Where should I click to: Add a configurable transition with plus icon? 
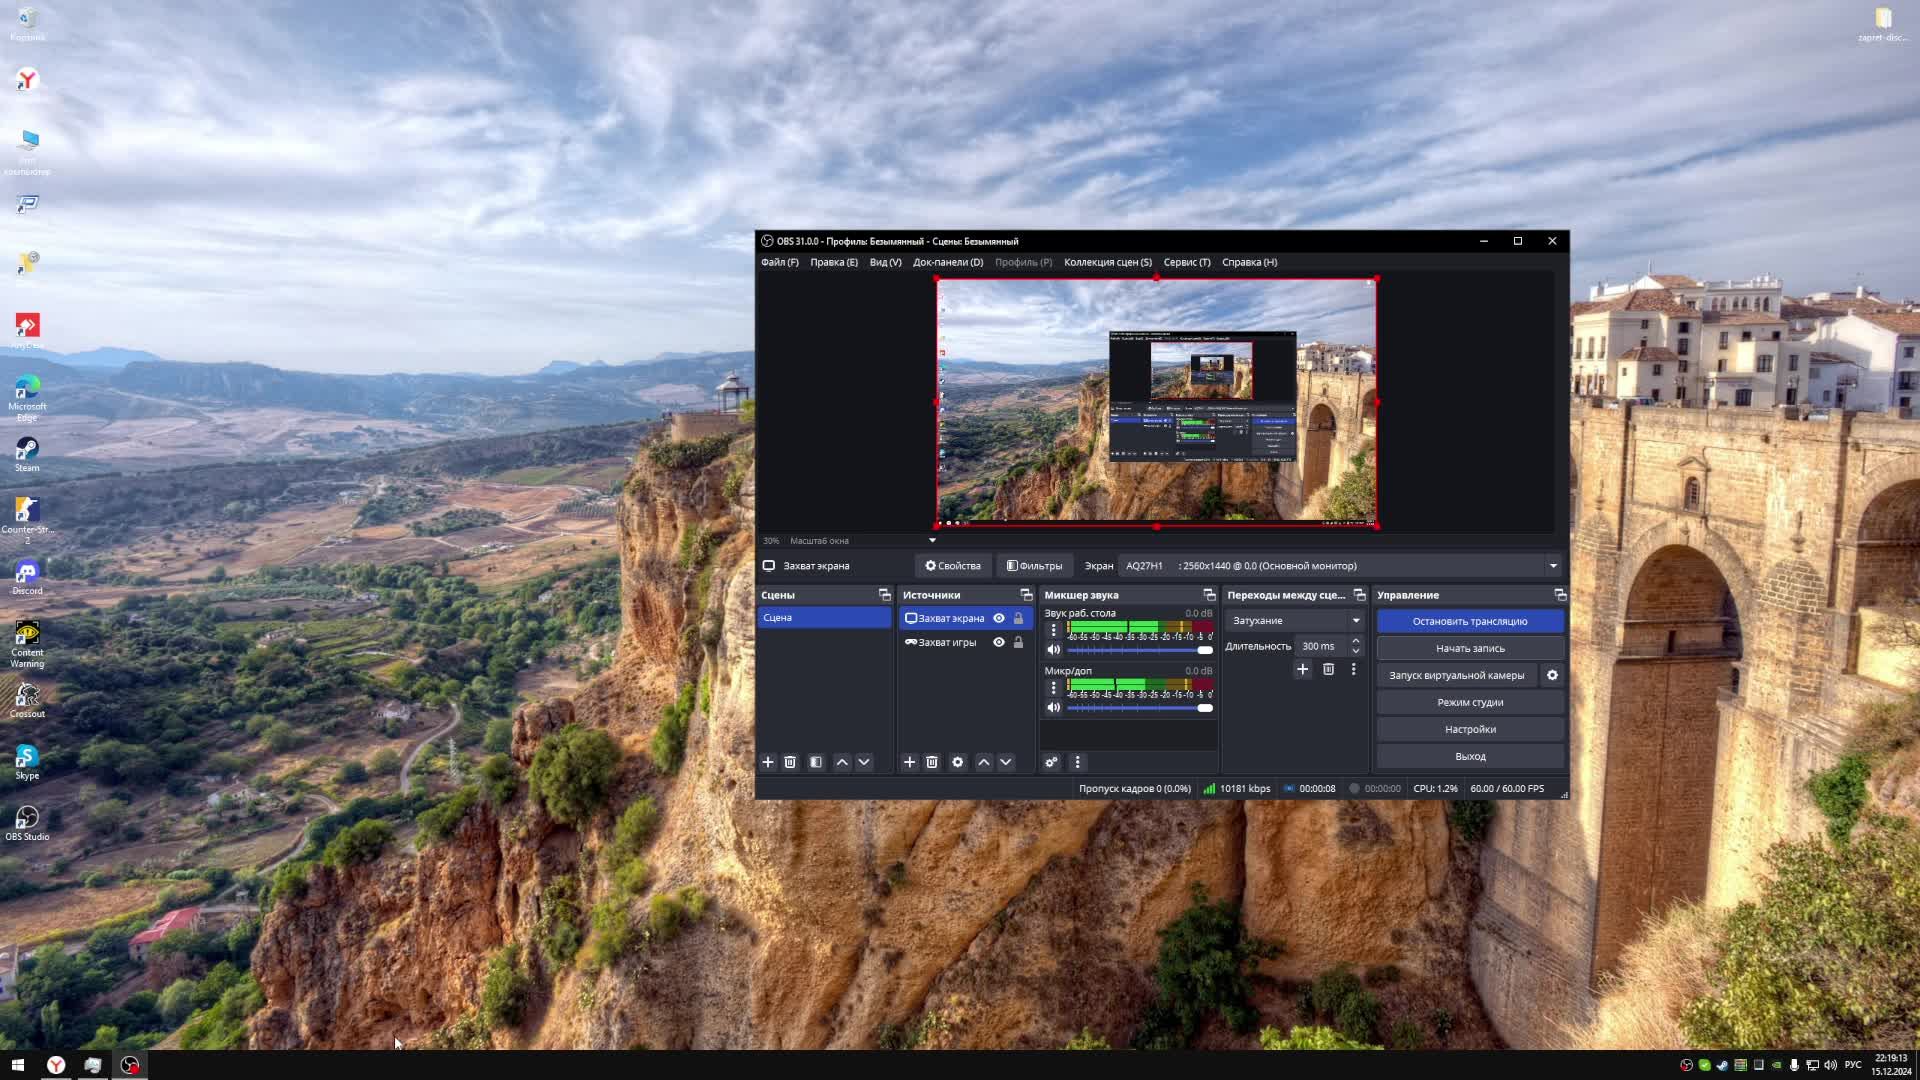point(1302,669)
